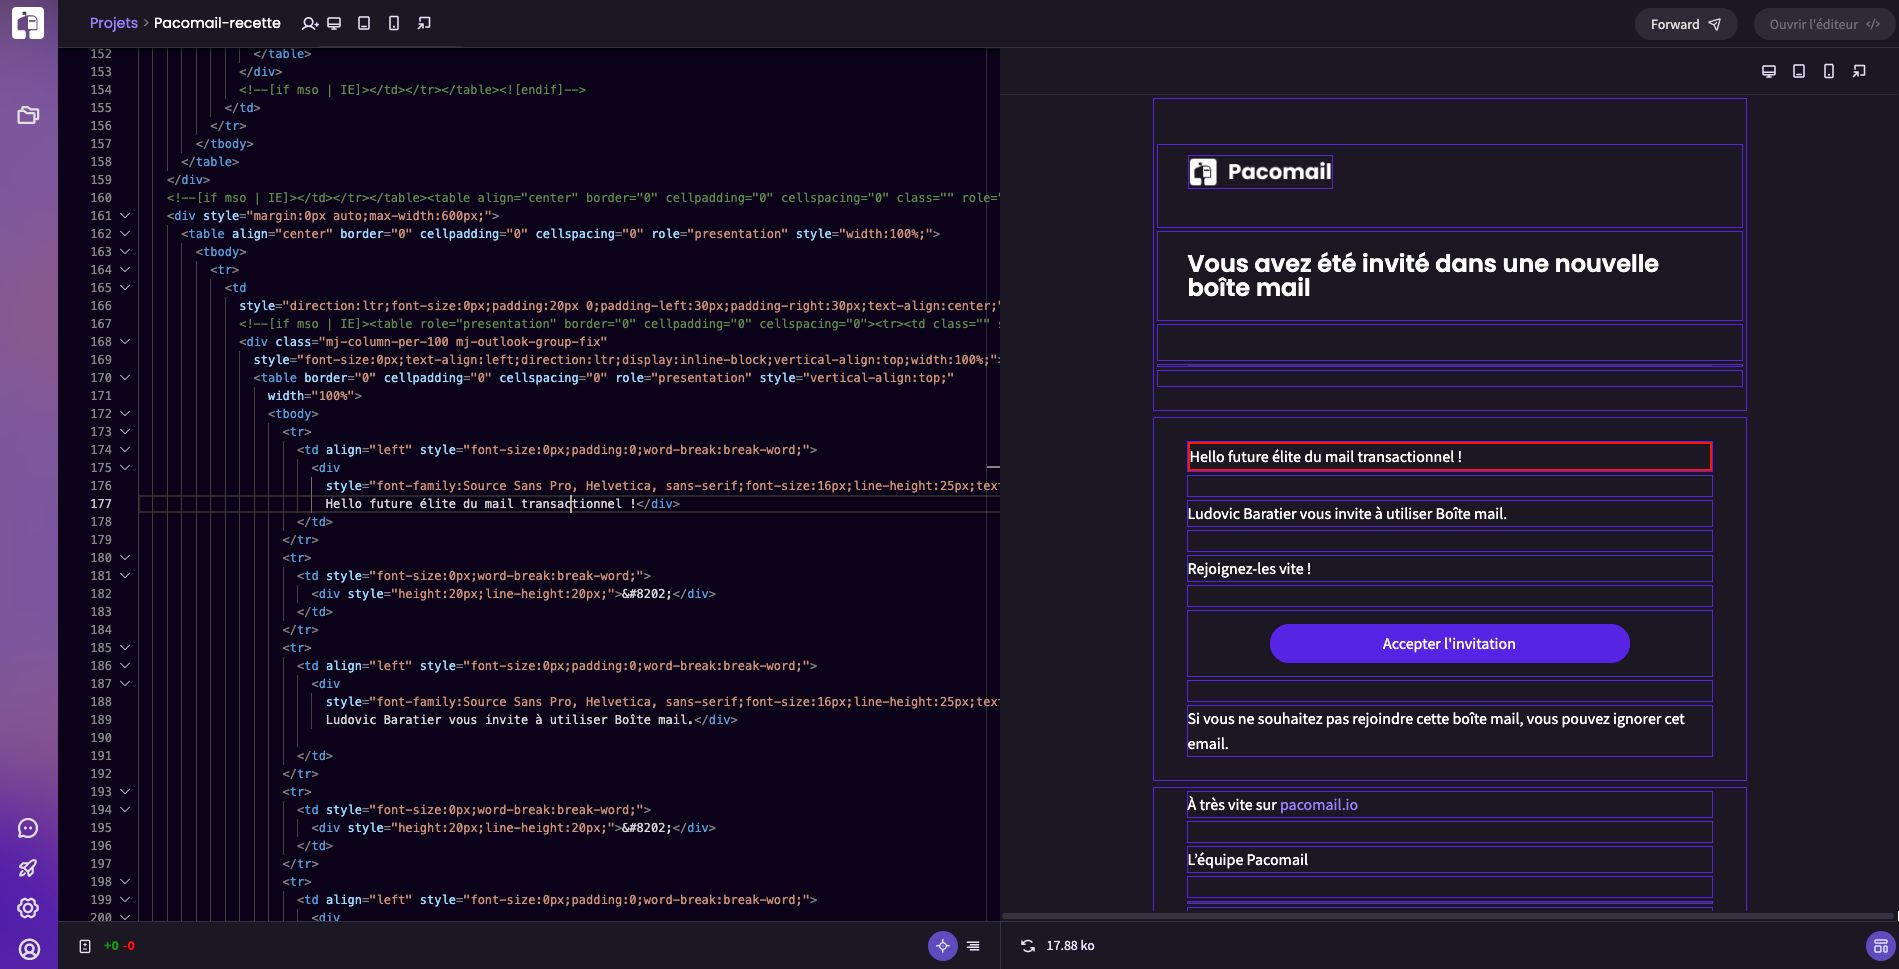
Task: Collapse the code fold at line 161
Action: pyautogui.click(x=124, y=215)
